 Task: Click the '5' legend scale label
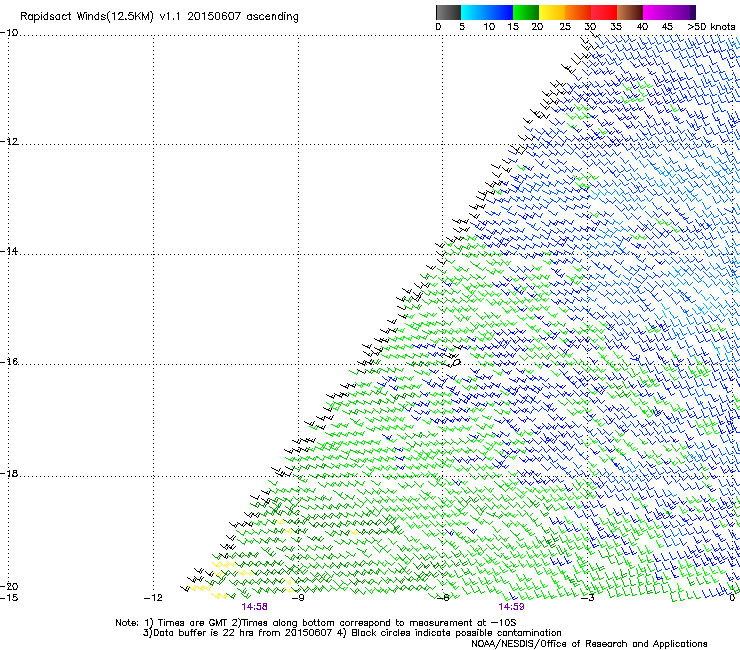(462, 27)
